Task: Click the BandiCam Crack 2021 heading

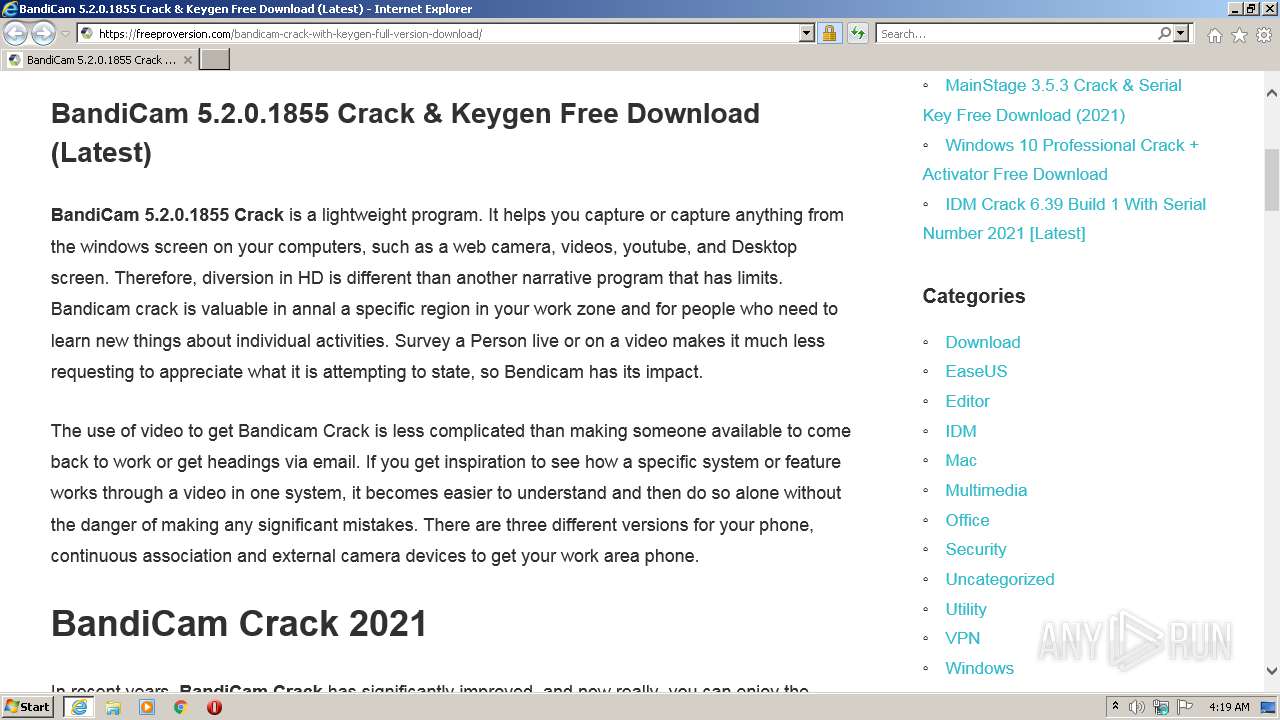Action: coord(239,623)
